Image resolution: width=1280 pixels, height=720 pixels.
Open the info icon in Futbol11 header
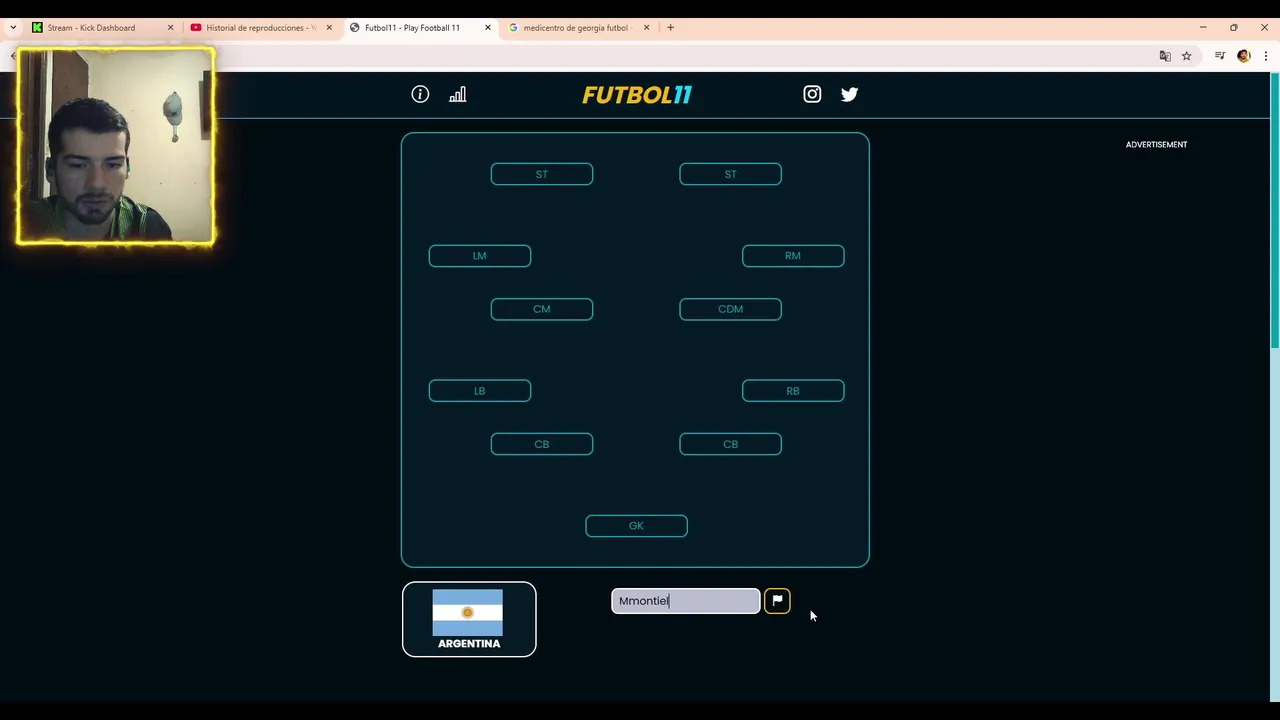420,94
